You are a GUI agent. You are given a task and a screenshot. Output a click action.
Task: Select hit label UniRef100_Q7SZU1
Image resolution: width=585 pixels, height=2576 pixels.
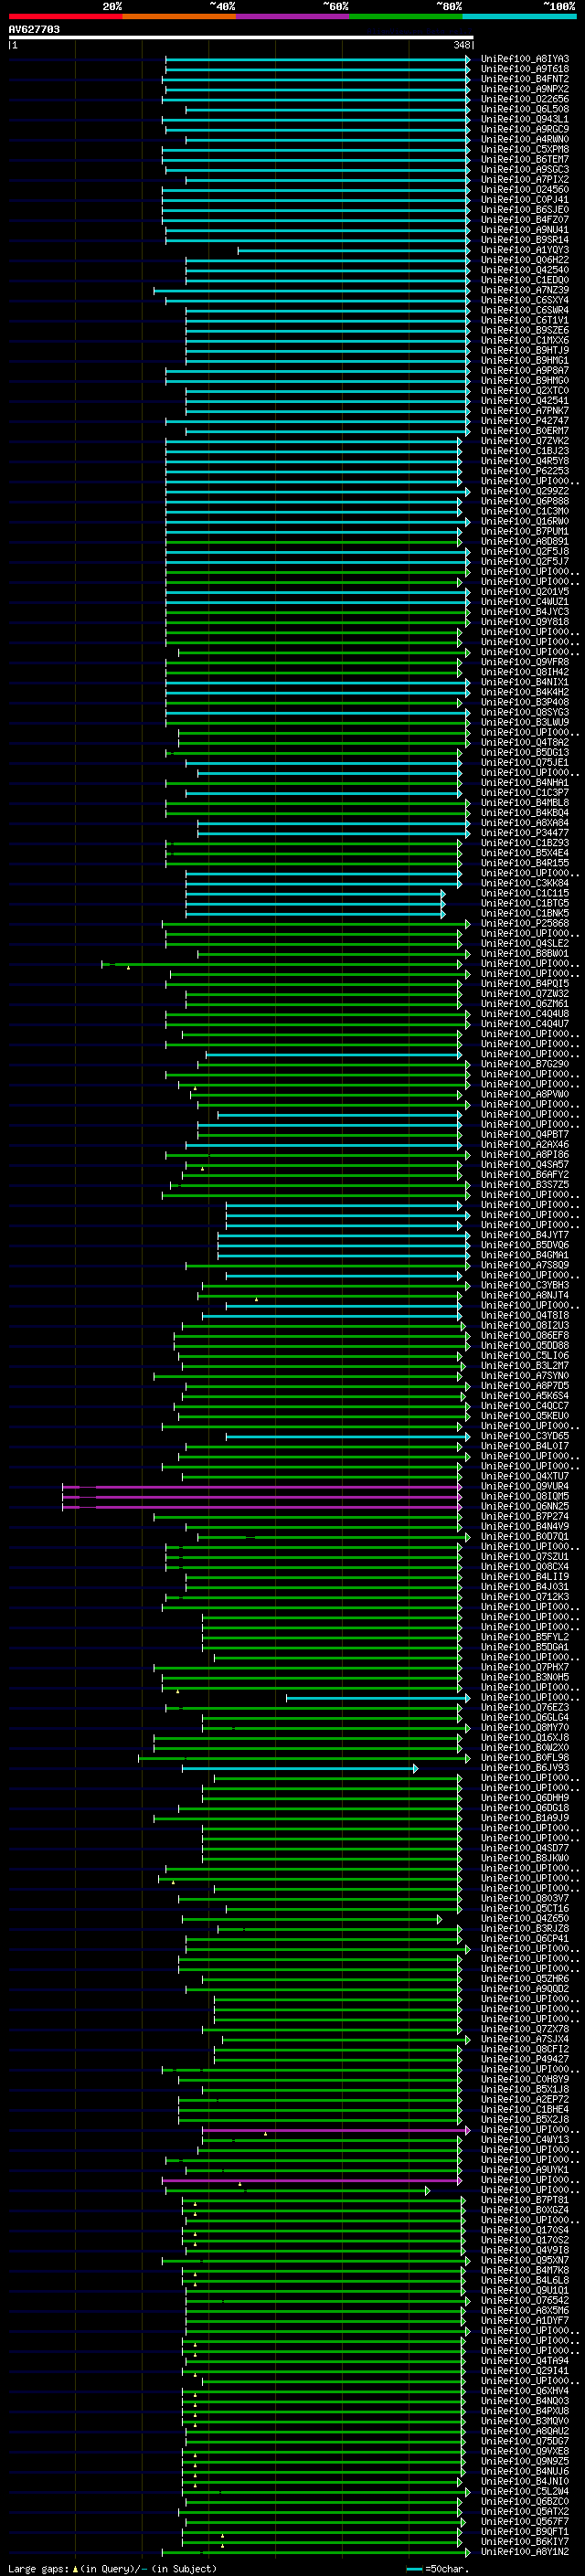(x=524, y=1557)
